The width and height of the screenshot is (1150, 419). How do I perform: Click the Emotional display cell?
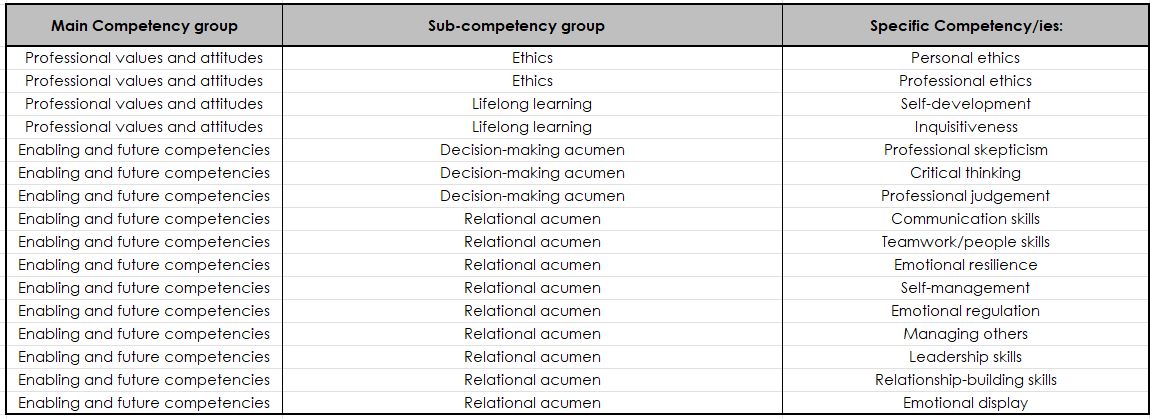(x=965, y=403)
